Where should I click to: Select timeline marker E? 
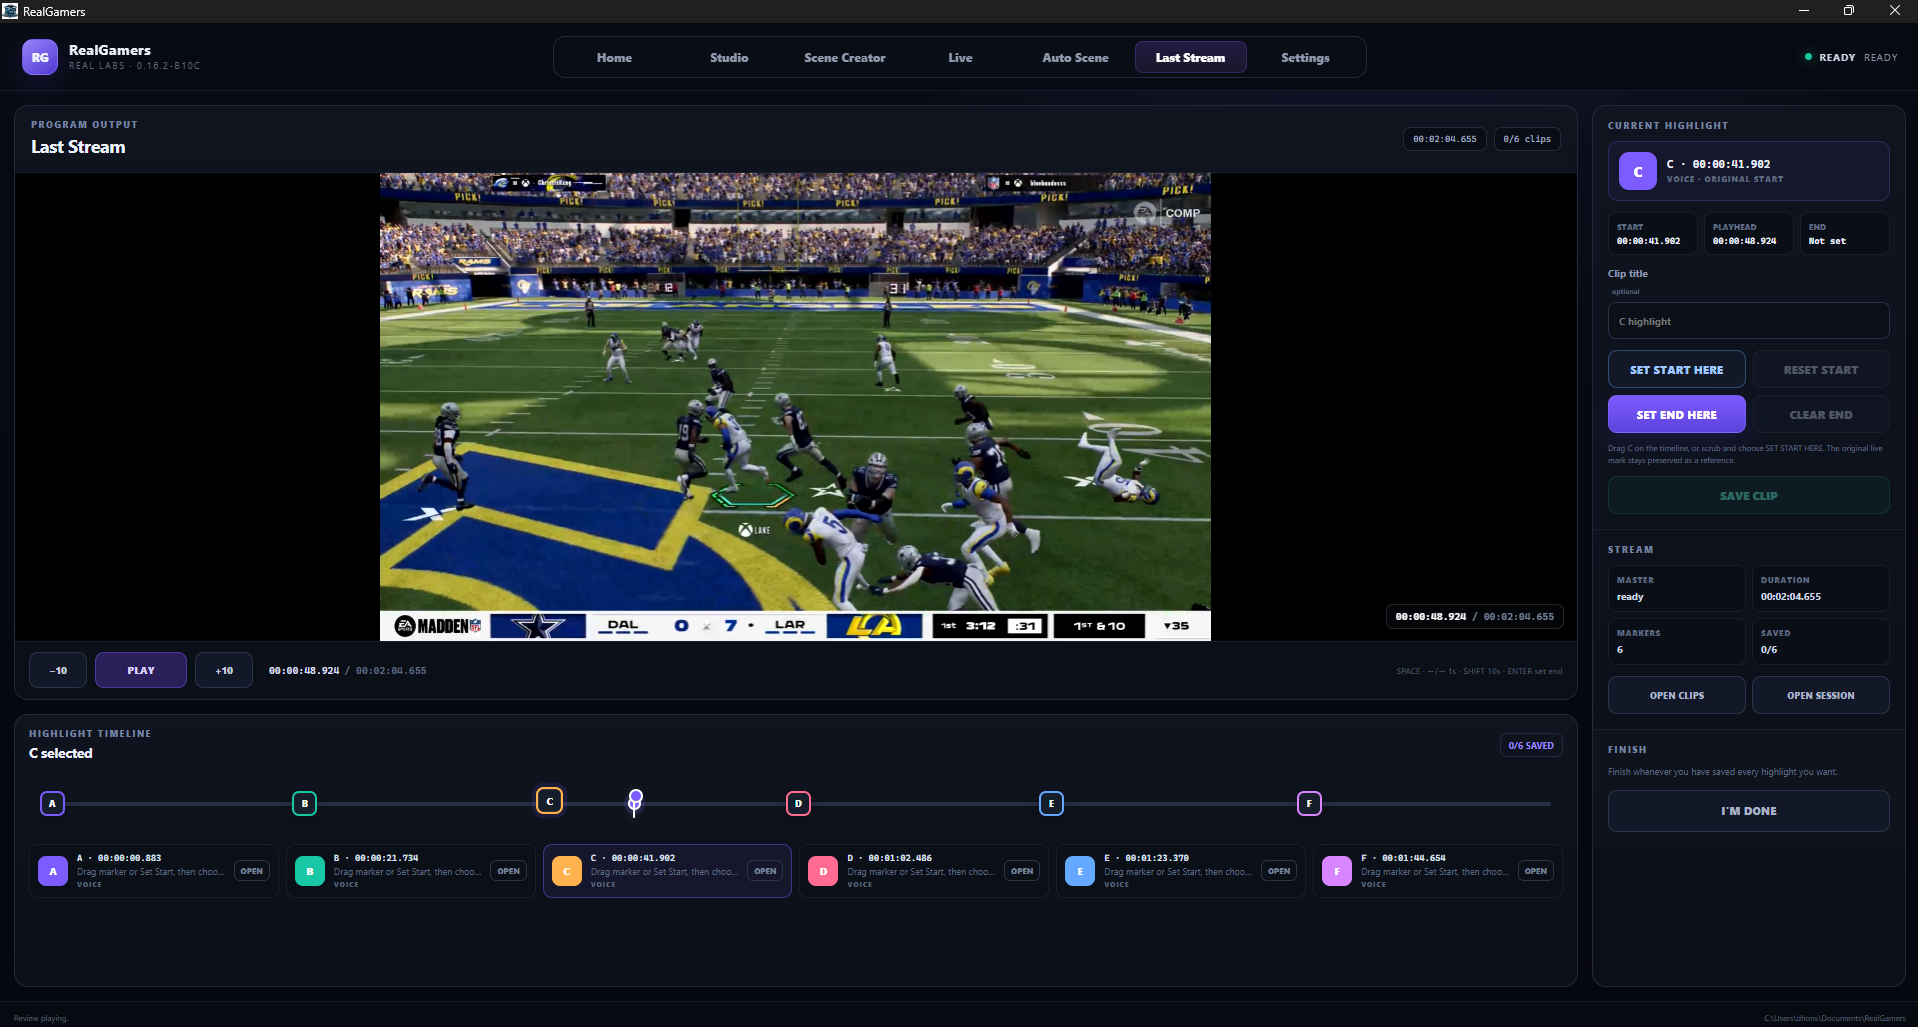1051,803
